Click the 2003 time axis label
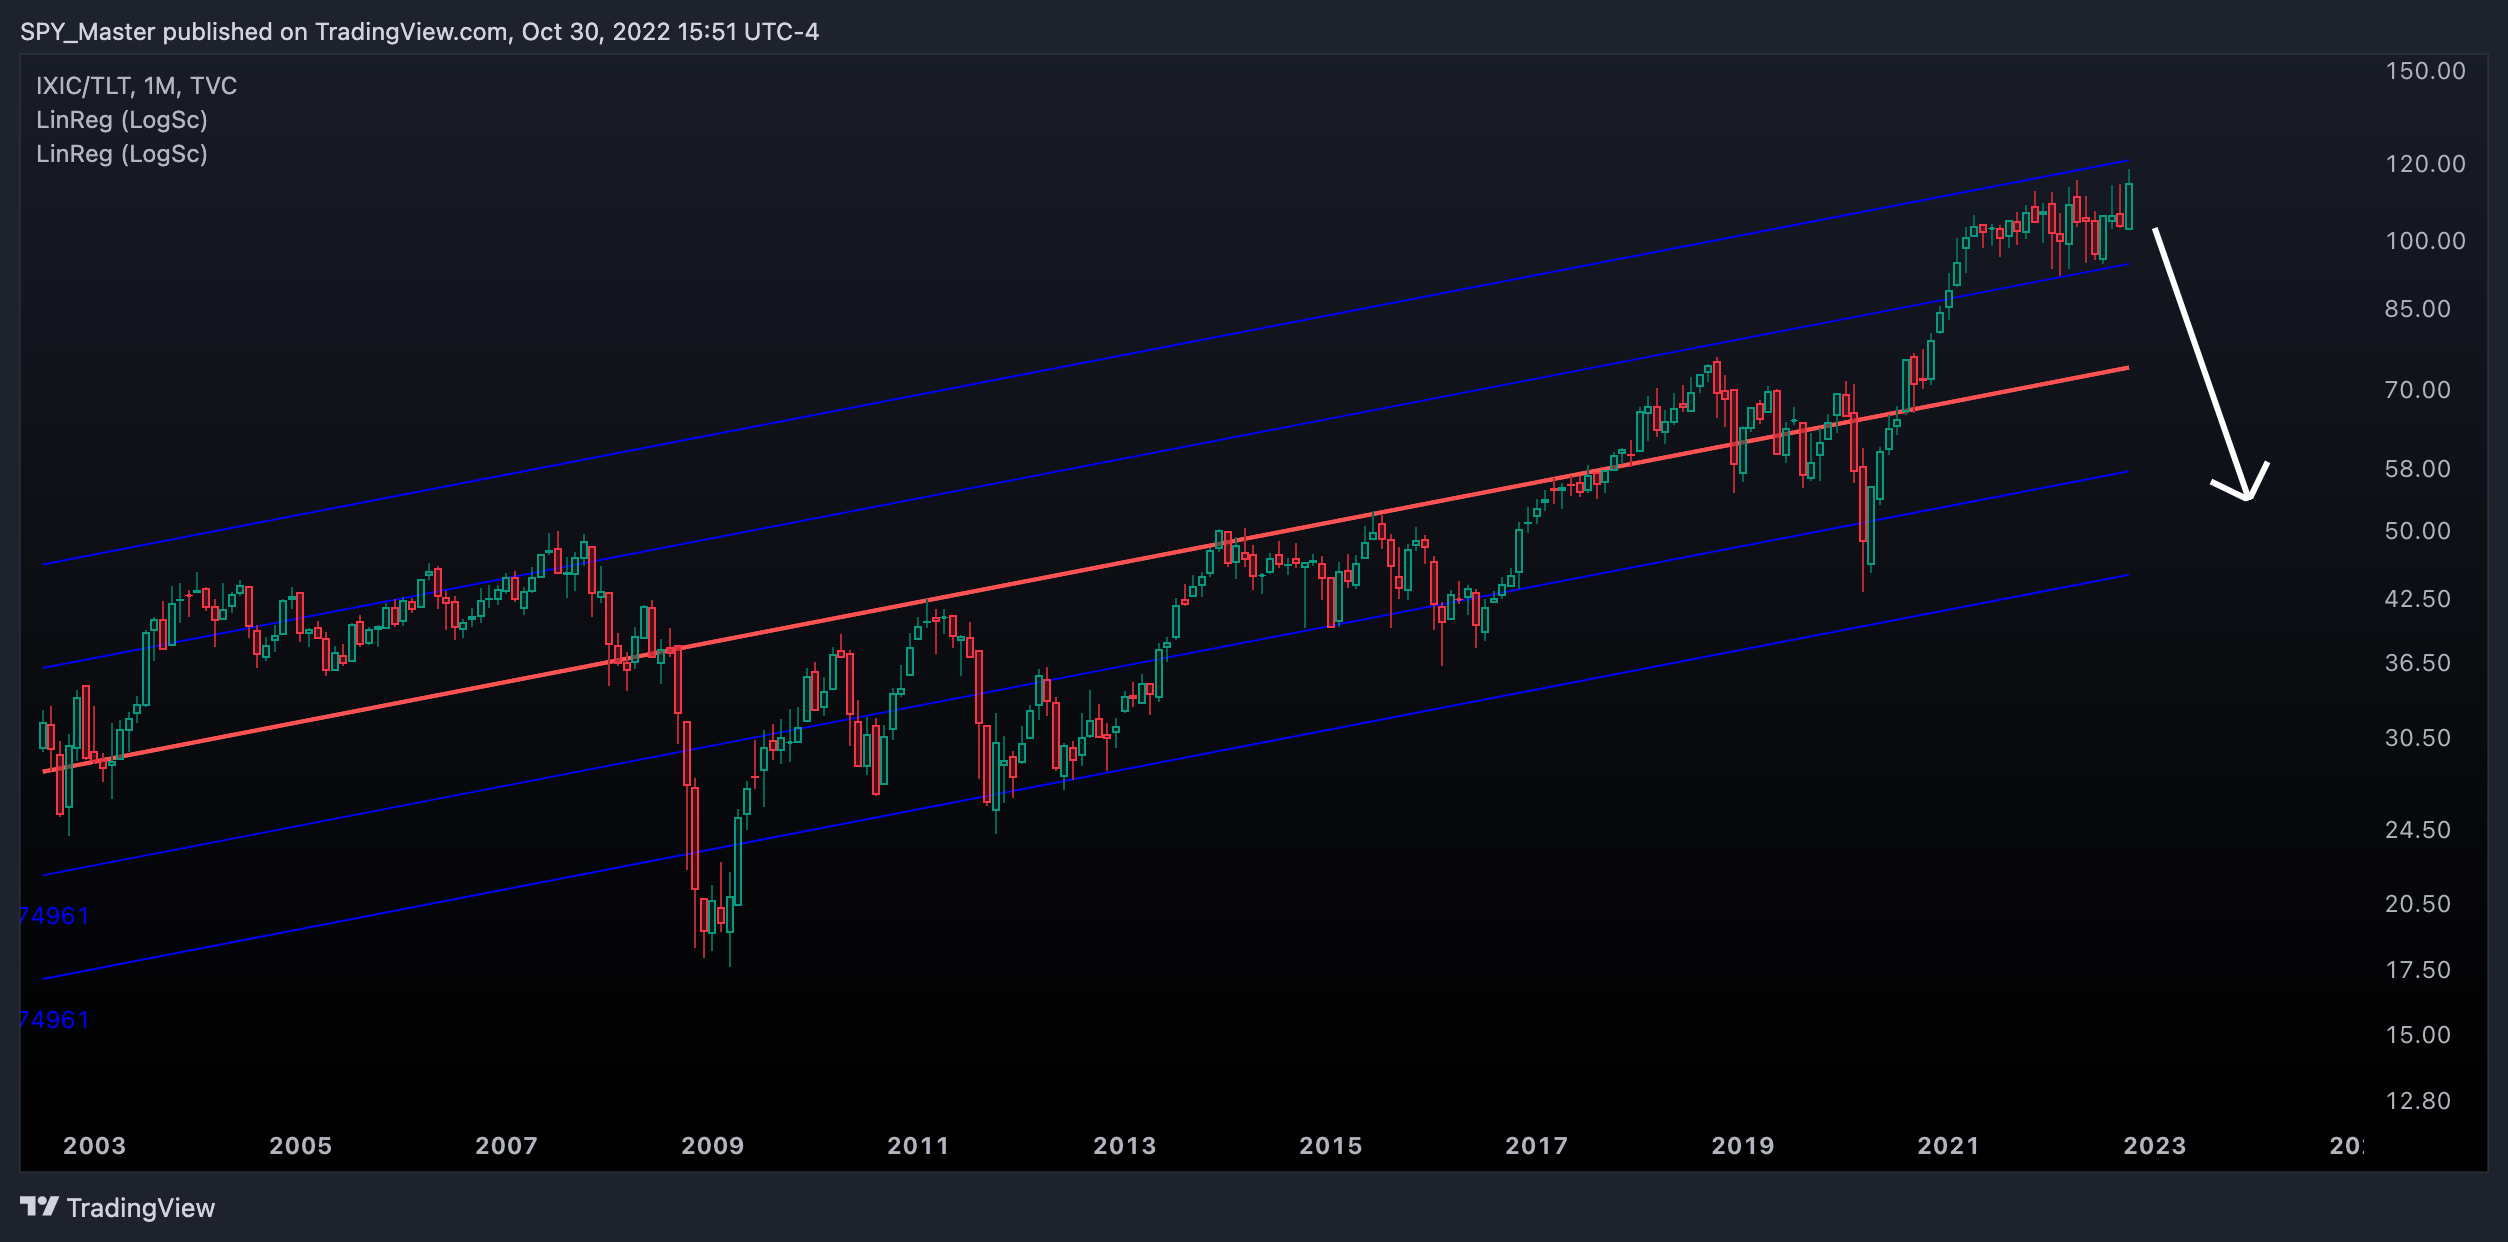The width and height of the screenshot is (2508, 1242). pyautogui.click(x=95, y=1146)
